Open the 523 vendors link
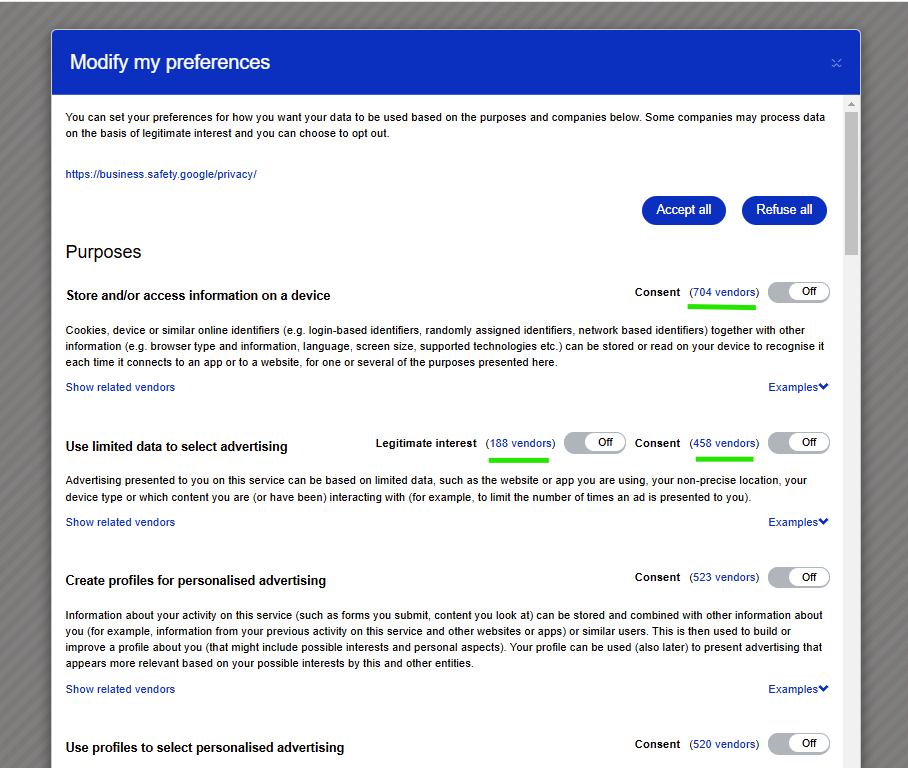The width and height of the screenshot is (908, 768). point(724,577)
